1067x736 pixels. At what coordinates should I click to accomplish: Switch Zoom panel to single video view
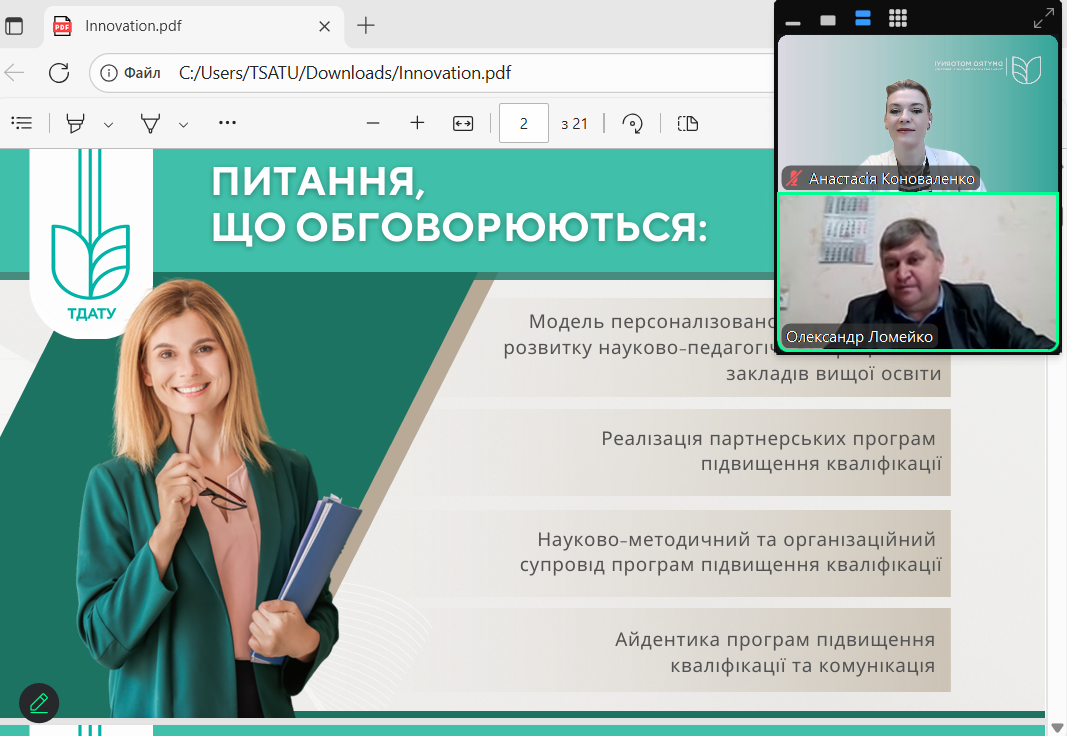(x=828, y=20)
